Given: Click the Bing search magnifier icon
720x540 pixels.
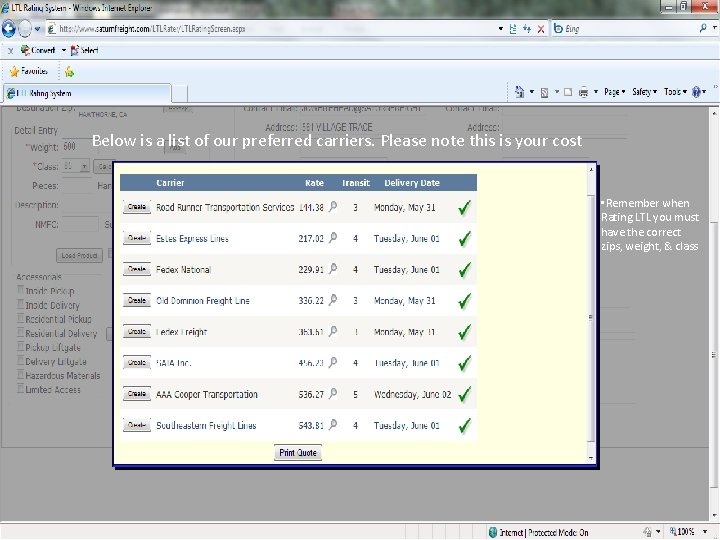Looking at the screenshot, I should pyautogui.click(x=703, y=28).
